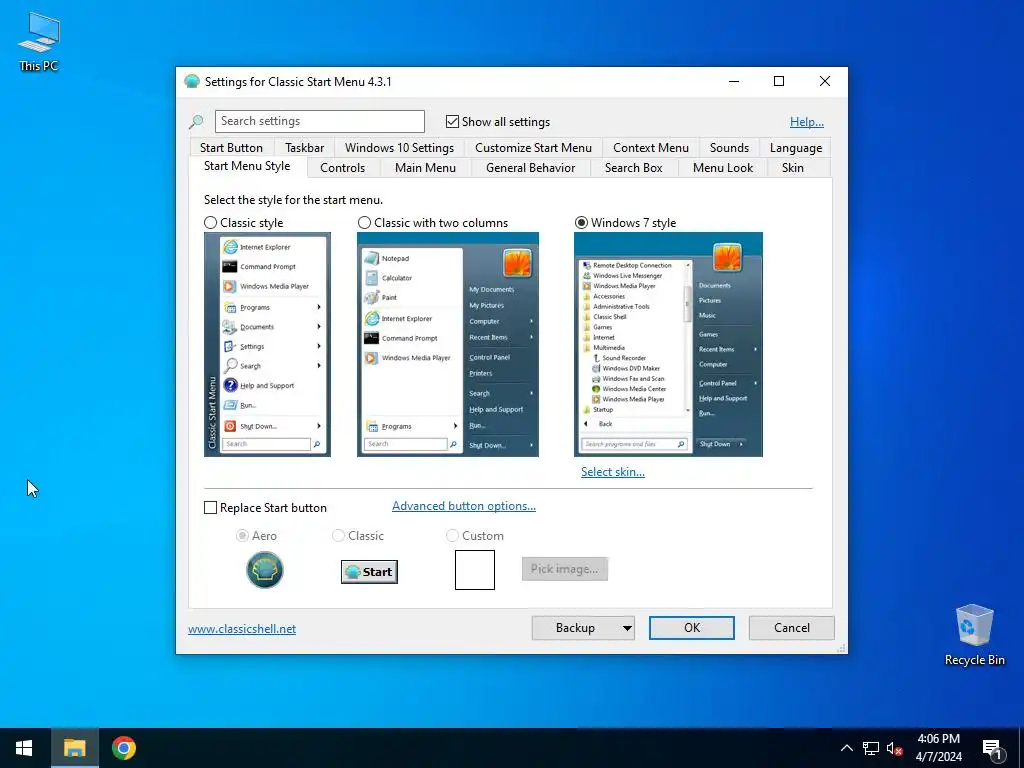
Task: Open the Customize Start Menu tab
Action: pyautogui.click(x=533, y=148)
